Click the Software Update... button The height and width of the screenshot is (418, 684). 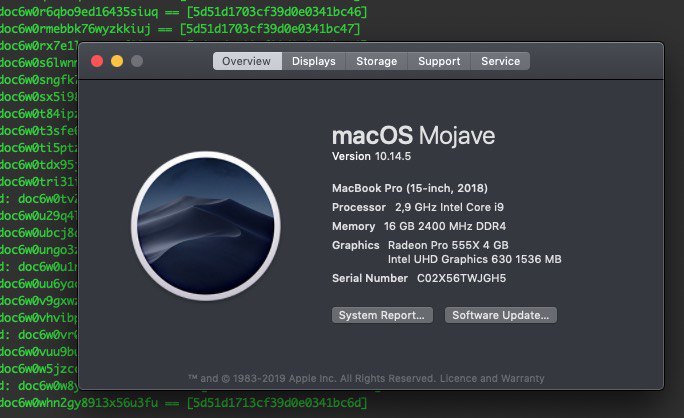[501, 315]
